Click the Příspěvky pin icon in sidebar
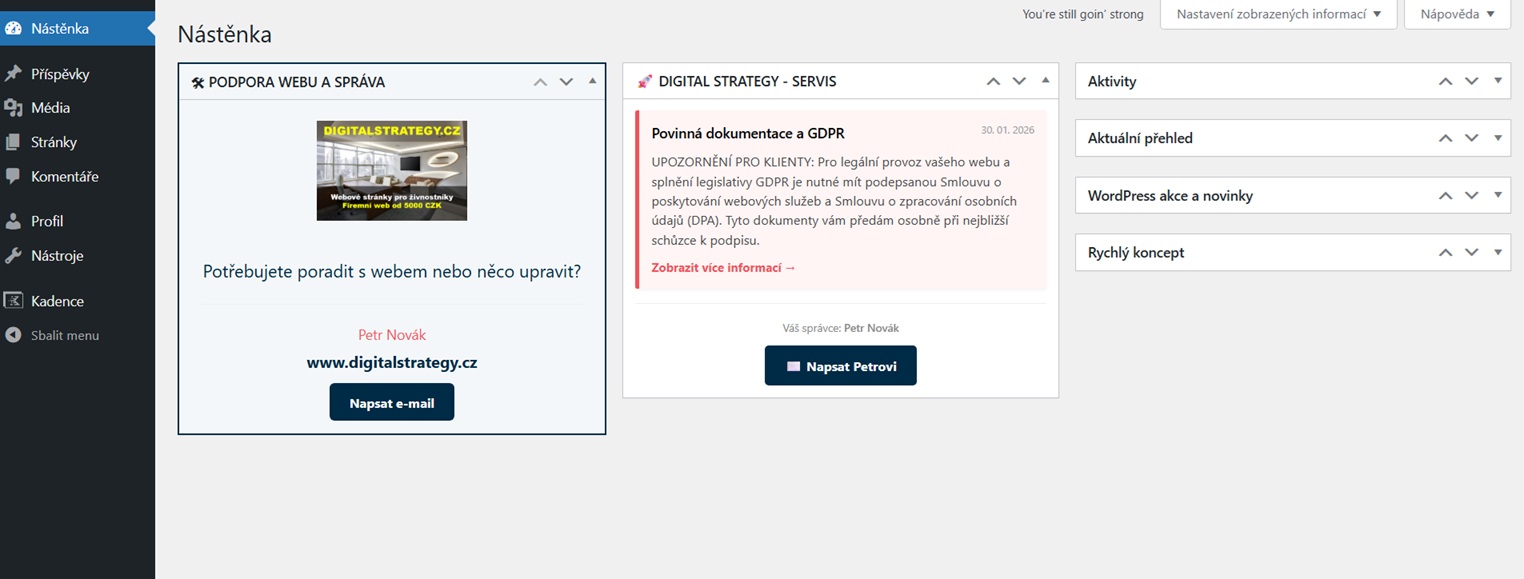The image size is (1524, 579). point(13,74)
